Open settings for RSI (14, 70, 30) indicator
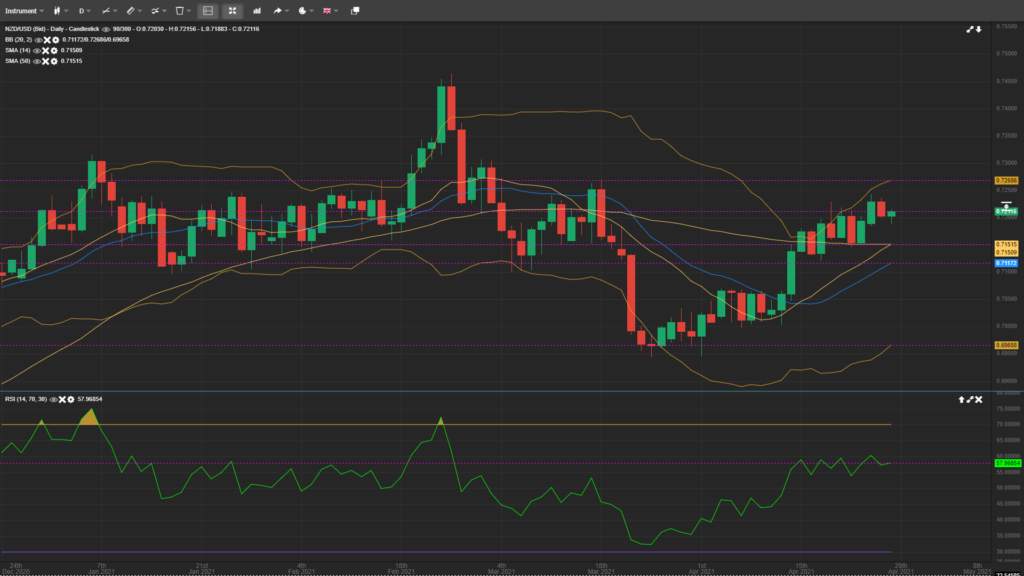This screenshot has height=576, width=1024. pyautogui.click(x=71, y=399)
